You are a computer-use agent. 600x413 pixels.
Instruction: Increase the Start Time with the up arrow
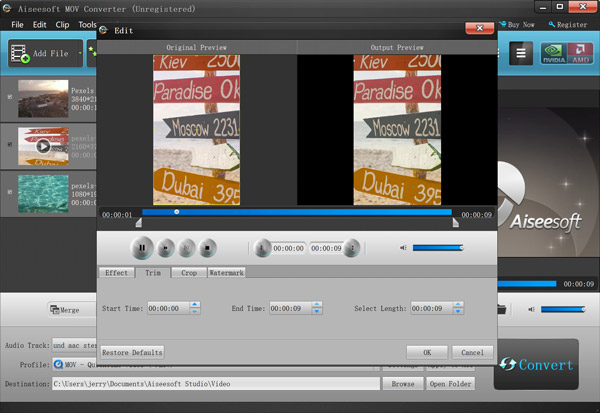[194, 305]
